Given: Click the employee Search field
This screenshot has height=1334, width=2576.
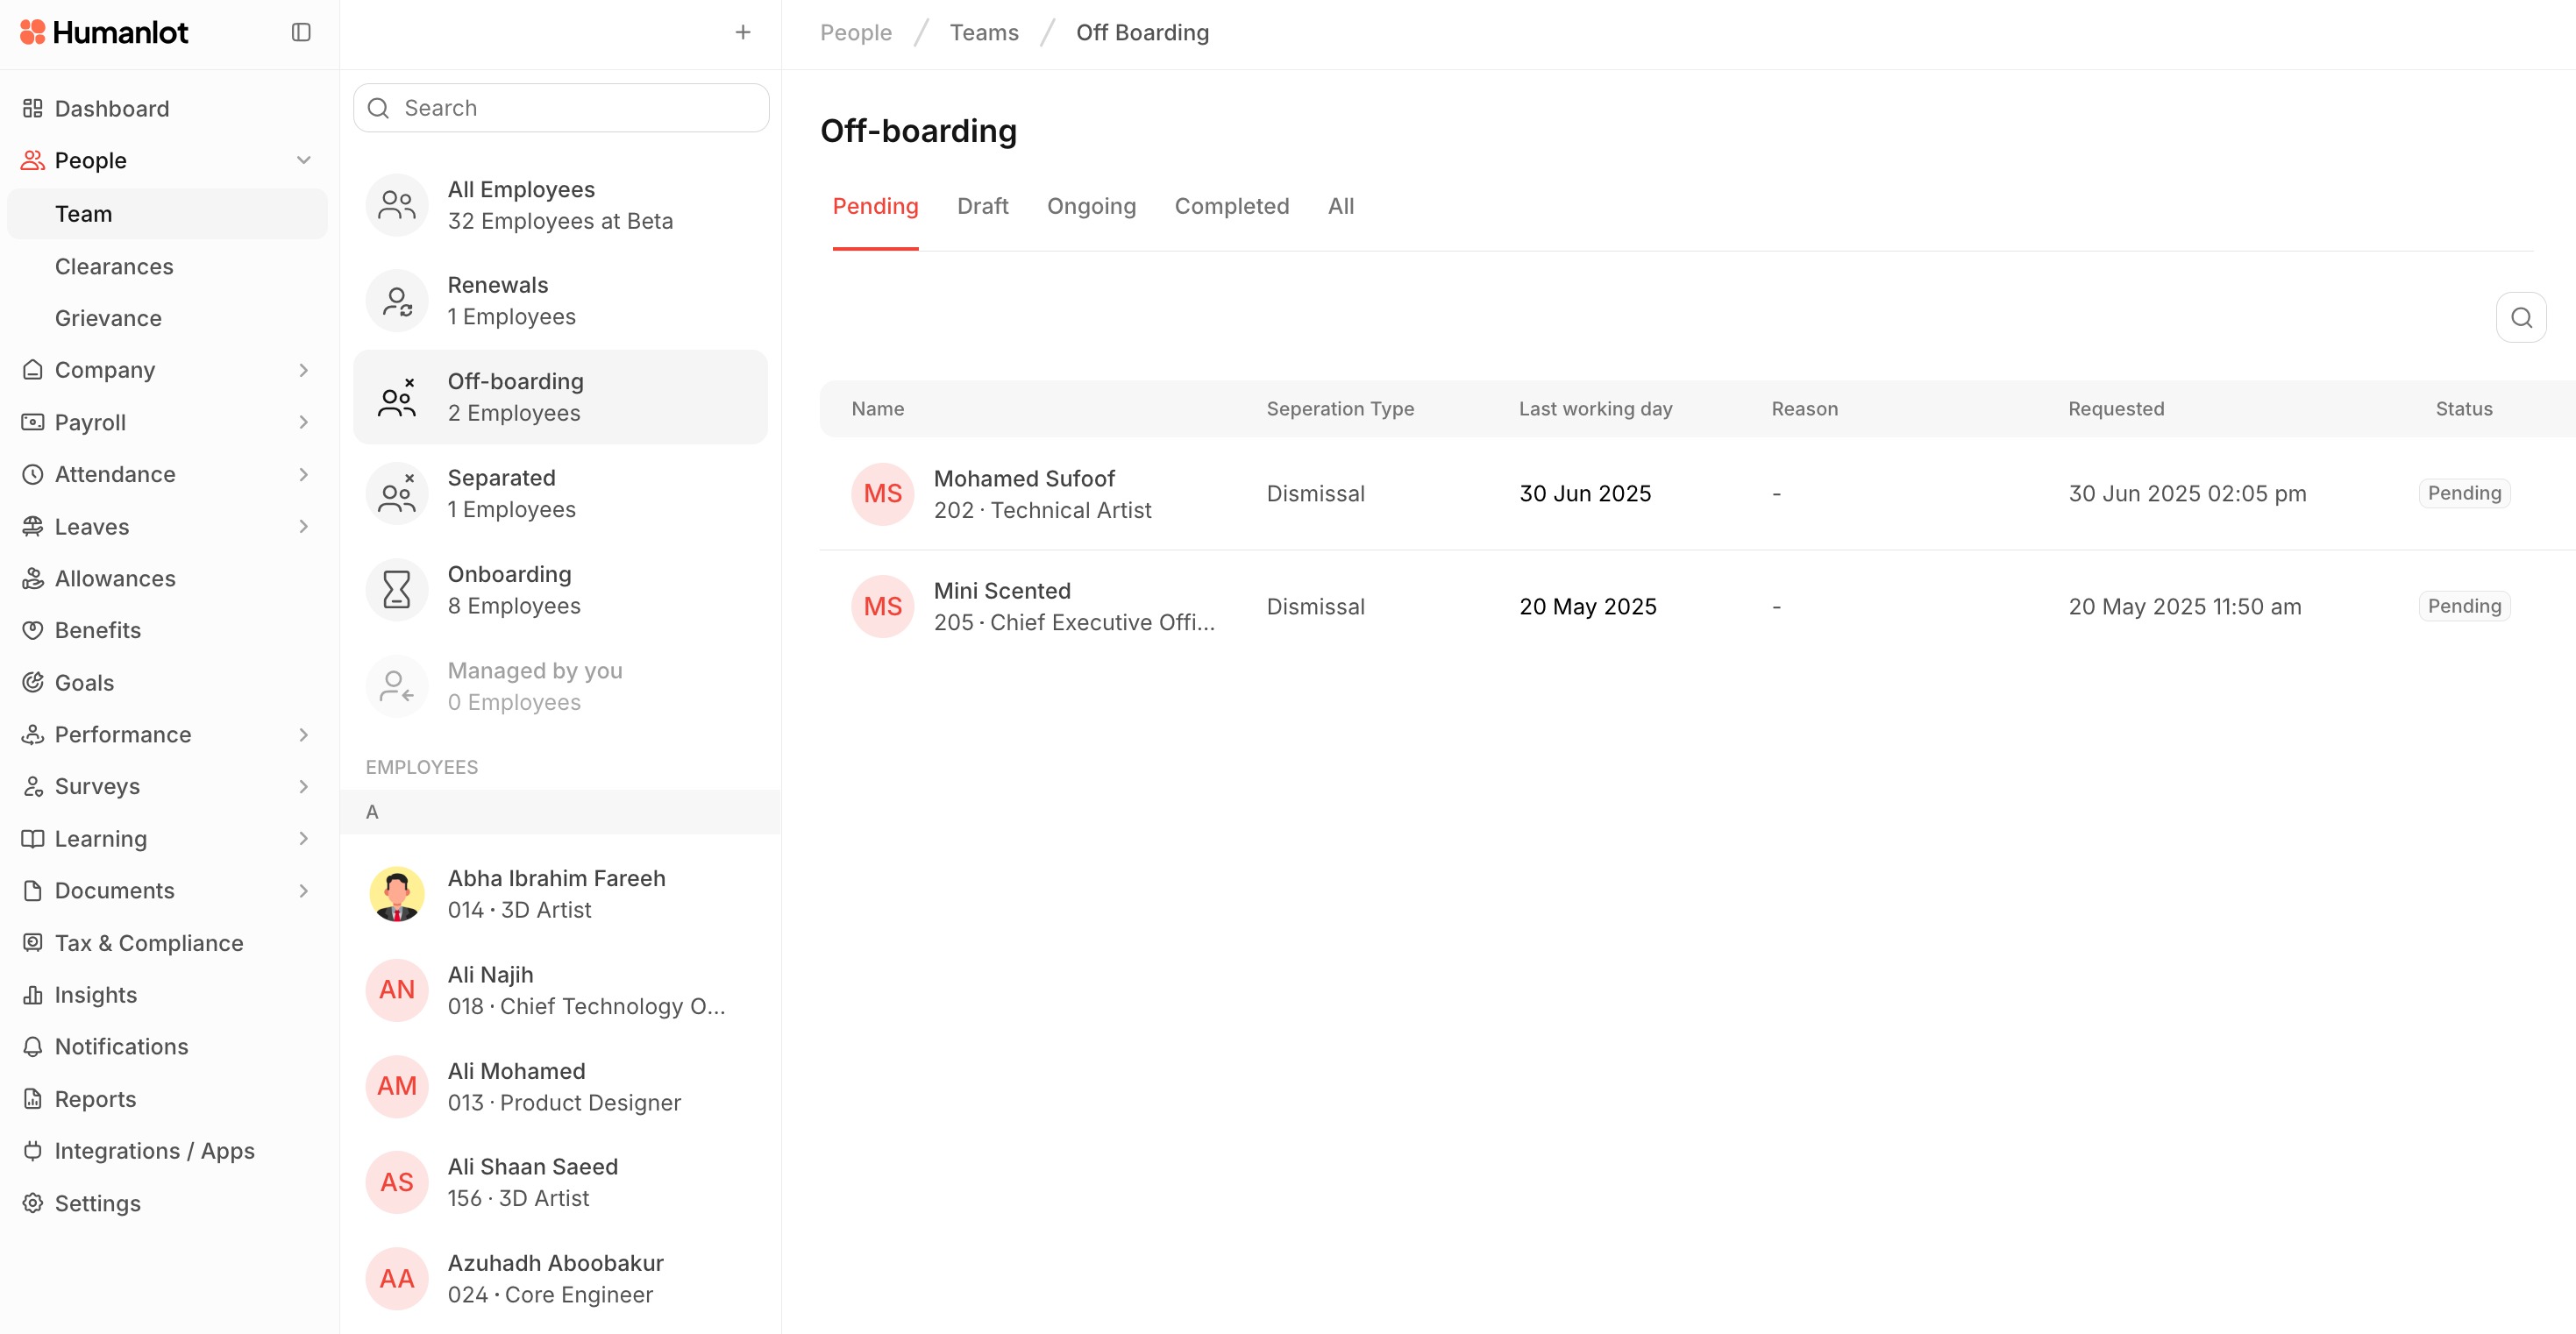Looking at the screenshot, I should click(562, 108).
